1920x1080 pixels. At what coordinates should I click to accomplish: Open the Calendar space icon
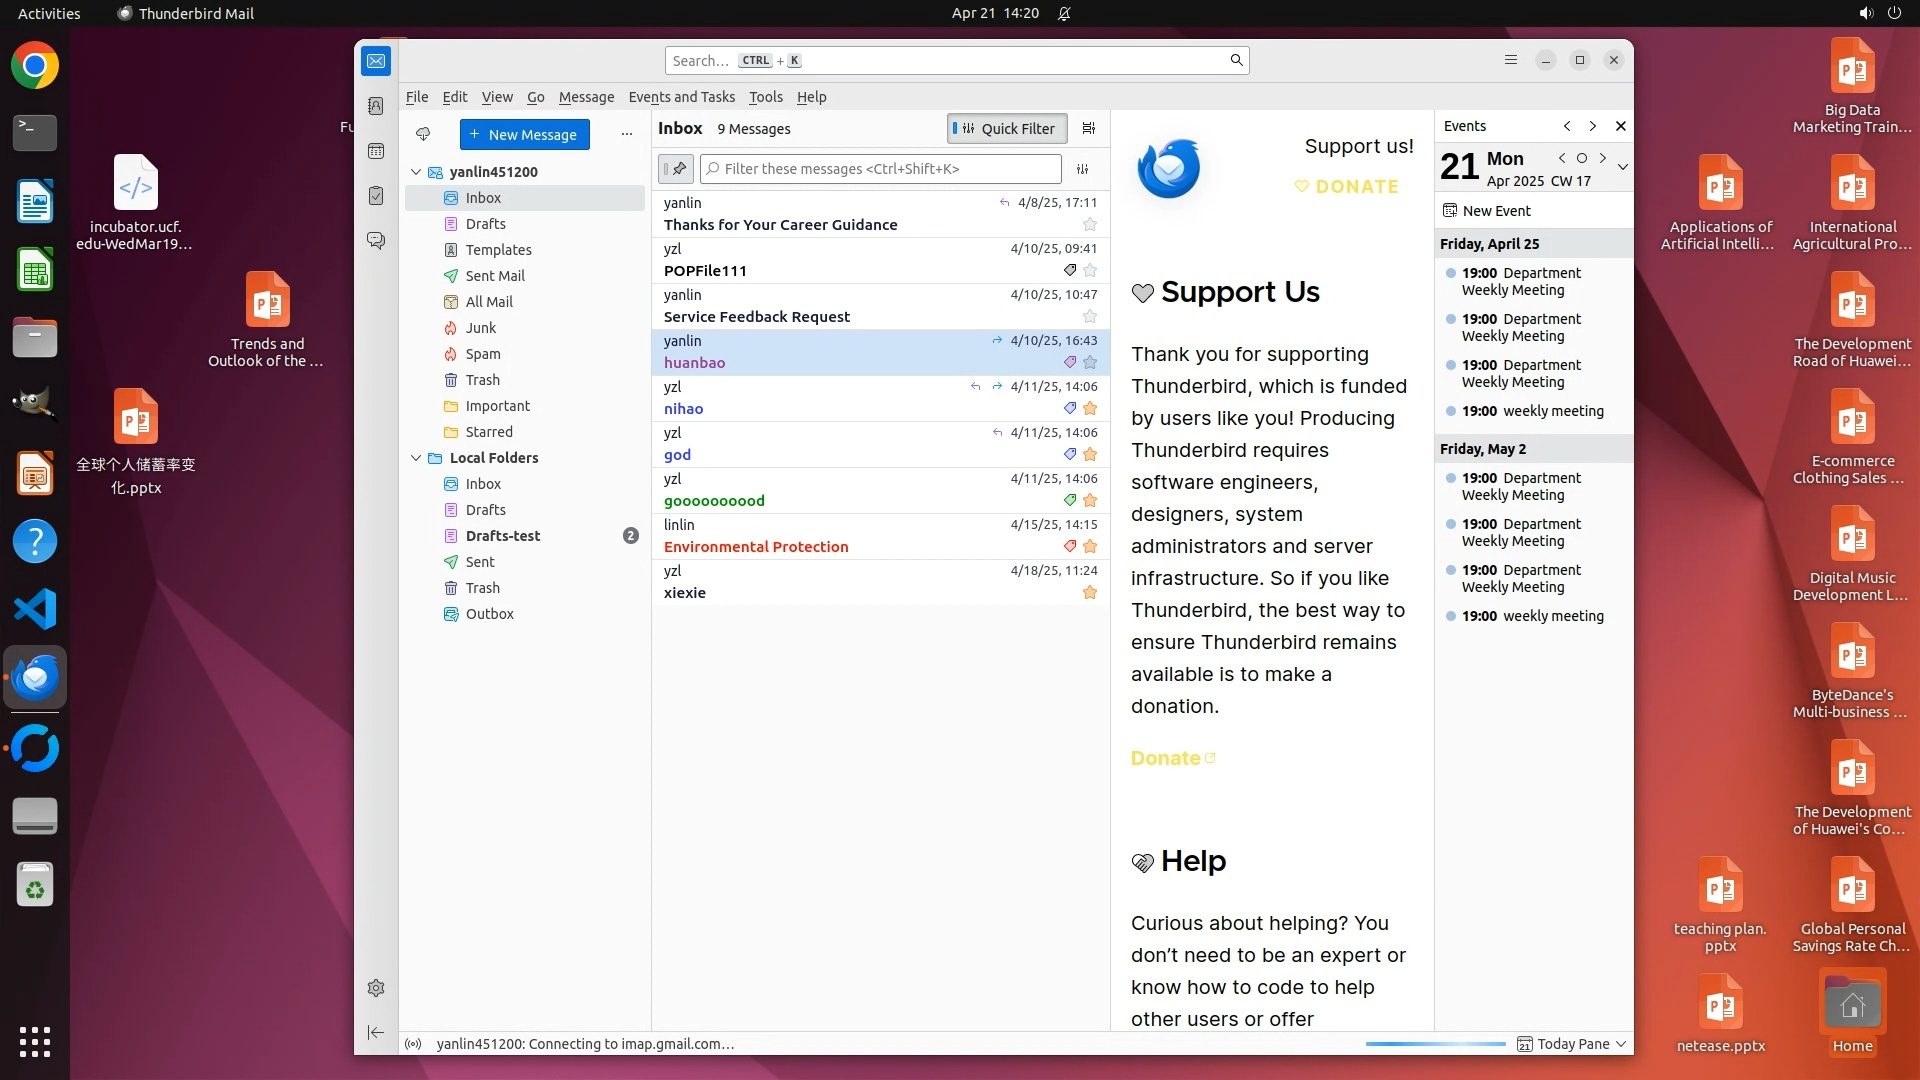pos(376,151)
